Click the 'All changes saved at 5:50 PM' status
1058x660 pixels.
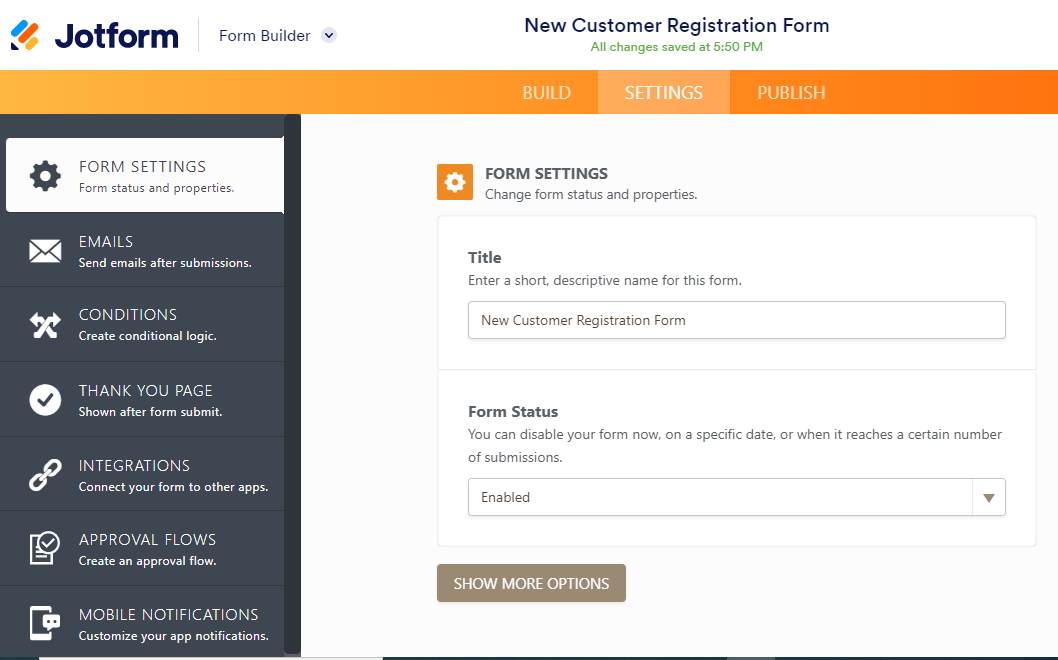point(677,47)
